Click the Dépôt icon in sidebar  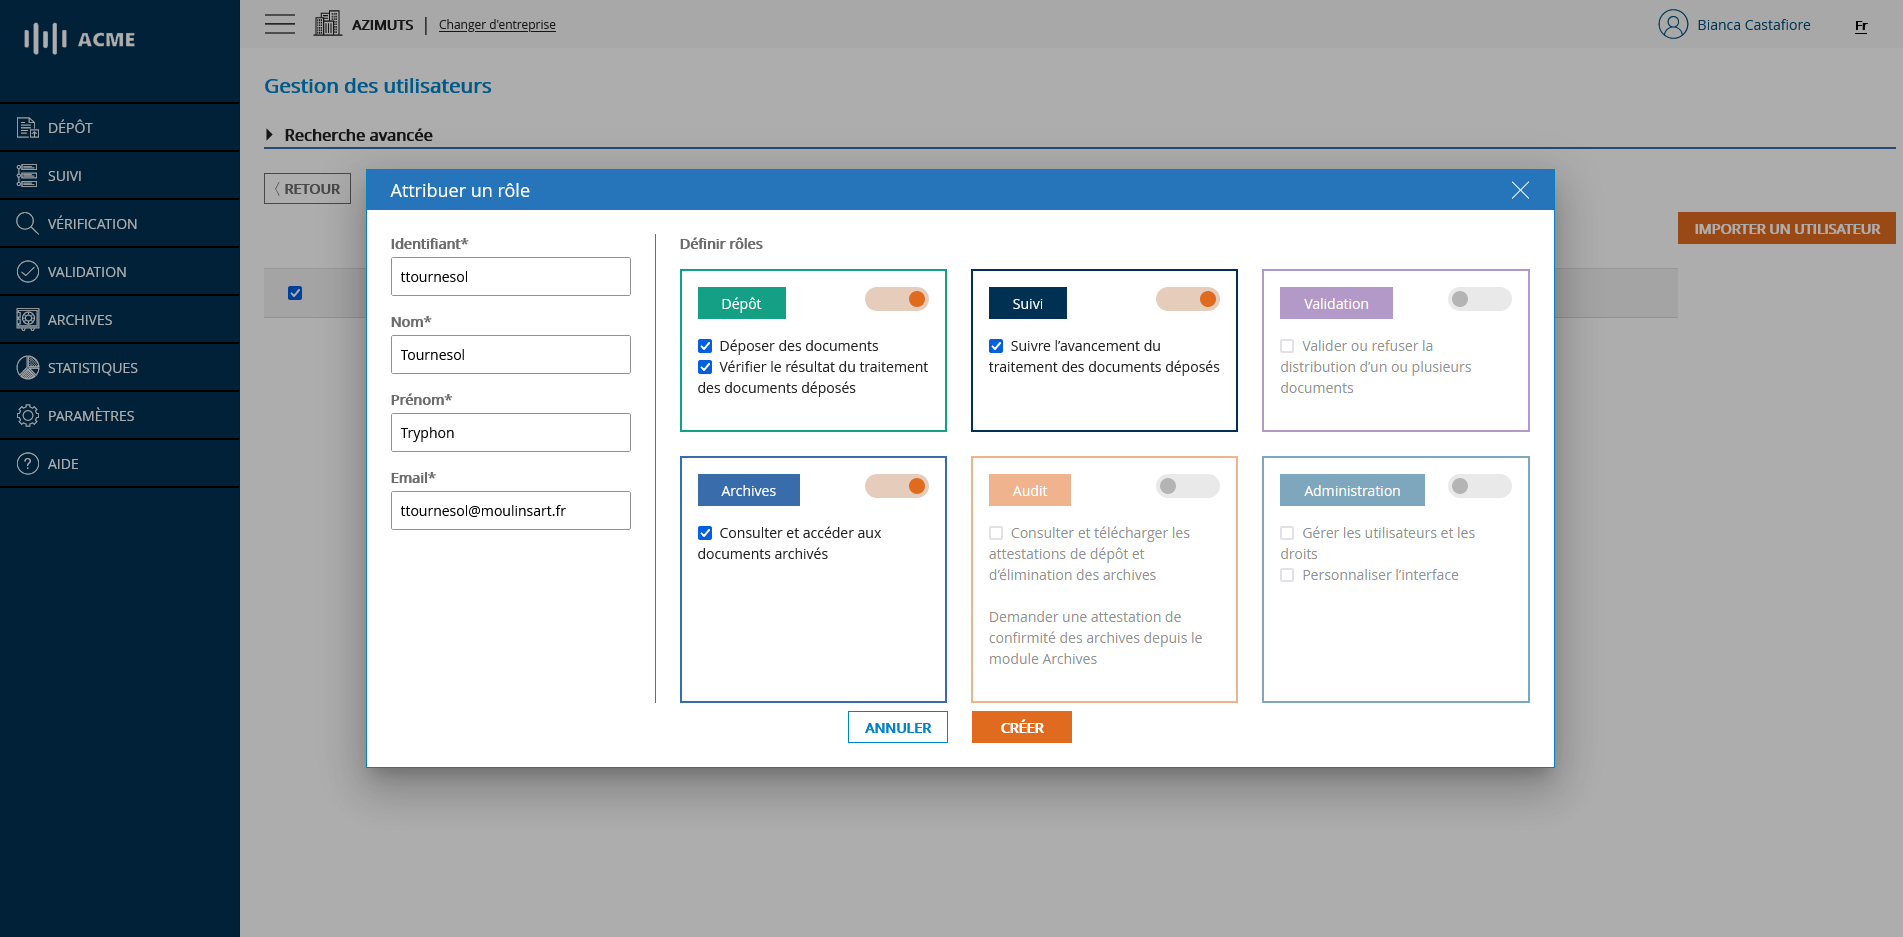coord(28,127)
